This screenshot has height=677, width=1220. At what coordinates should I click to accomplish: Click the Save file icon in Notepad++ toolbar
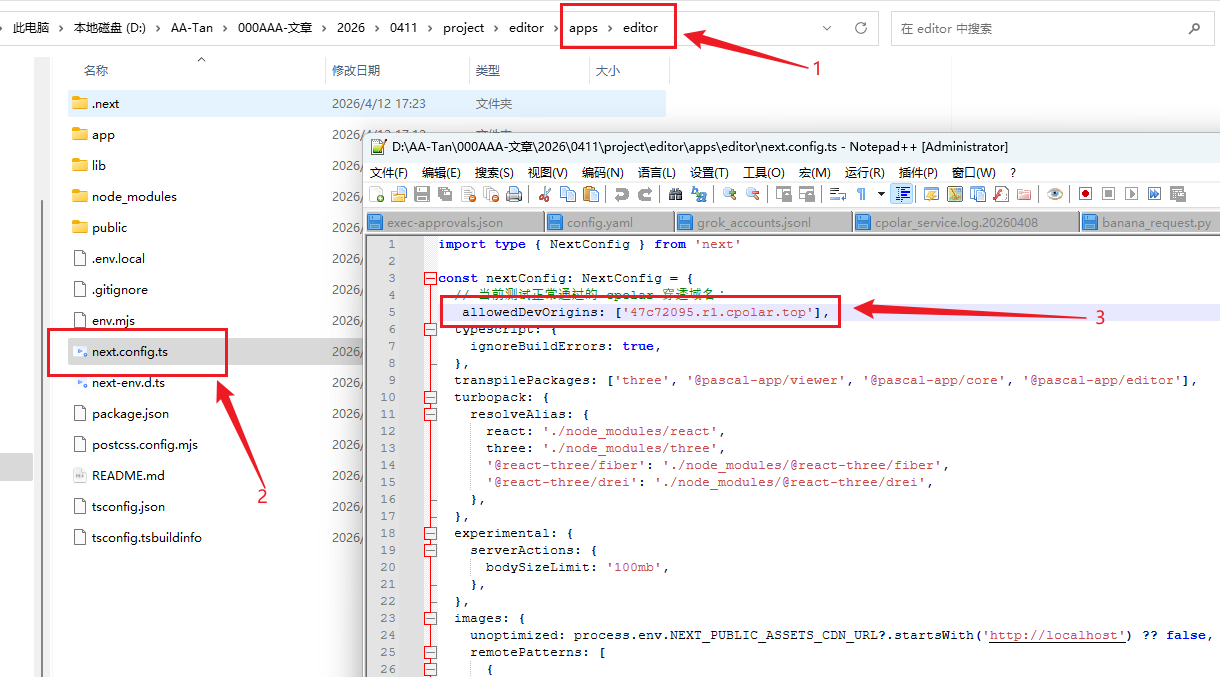(x=422, y=194)
